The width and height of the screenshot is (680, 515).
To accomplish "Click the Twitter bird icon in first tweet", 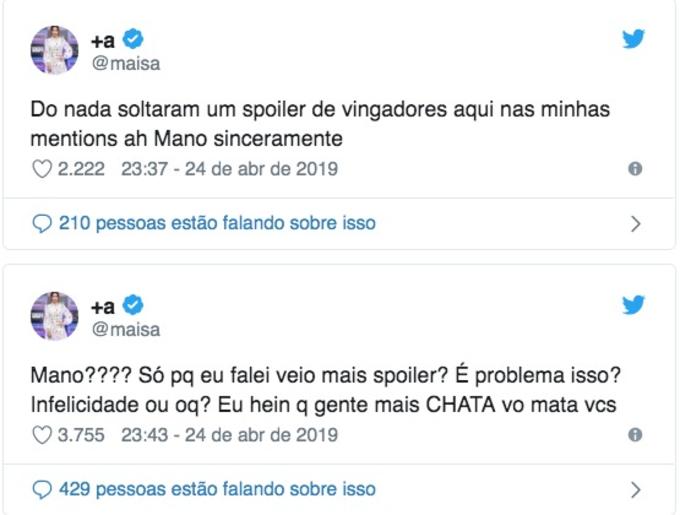I will pos(633,40).
